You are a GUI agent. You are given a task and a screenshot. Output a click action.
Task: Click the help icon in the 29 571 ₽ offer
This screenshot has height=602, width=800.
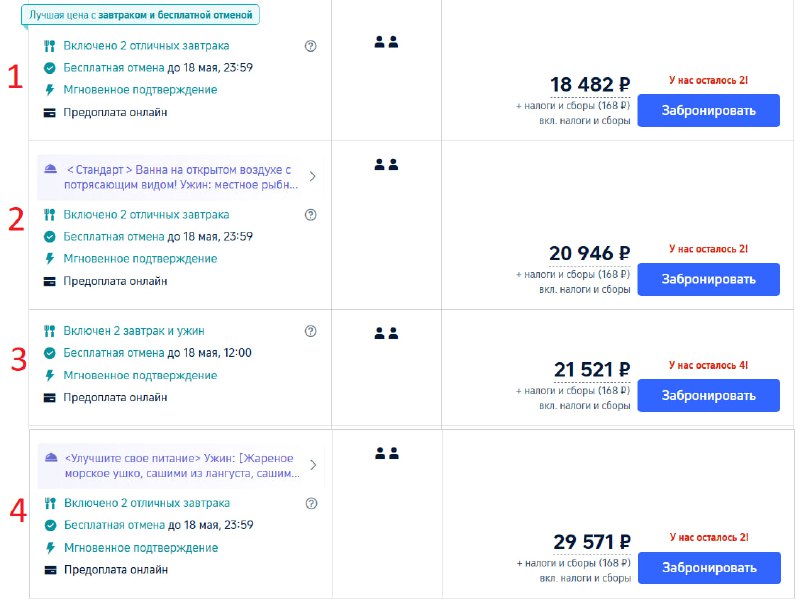[310, 503]
